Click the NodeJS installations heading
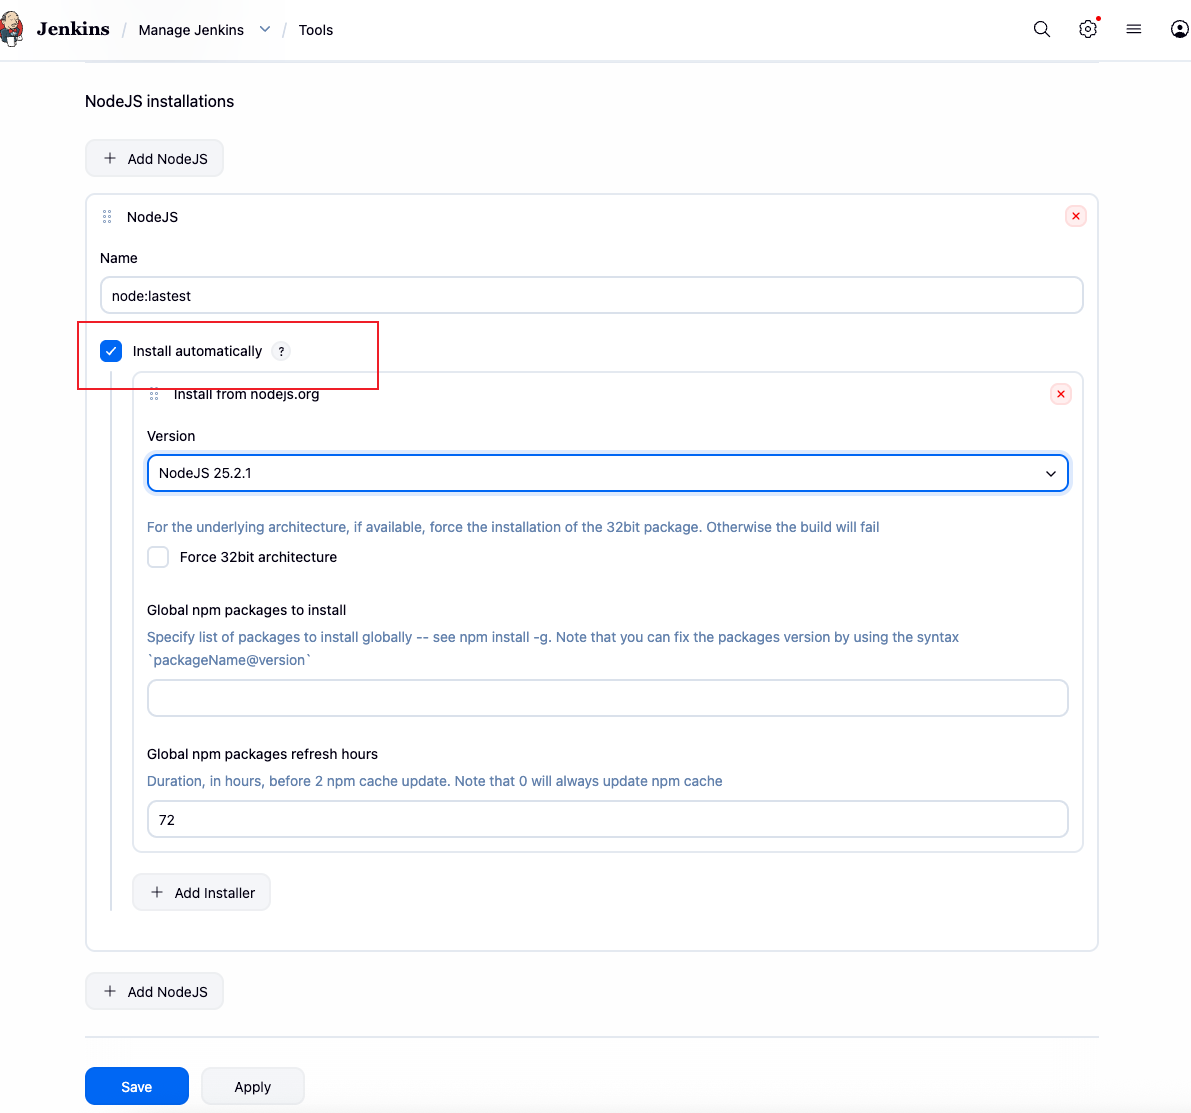1191x1113 pixels. click(160, 101)
